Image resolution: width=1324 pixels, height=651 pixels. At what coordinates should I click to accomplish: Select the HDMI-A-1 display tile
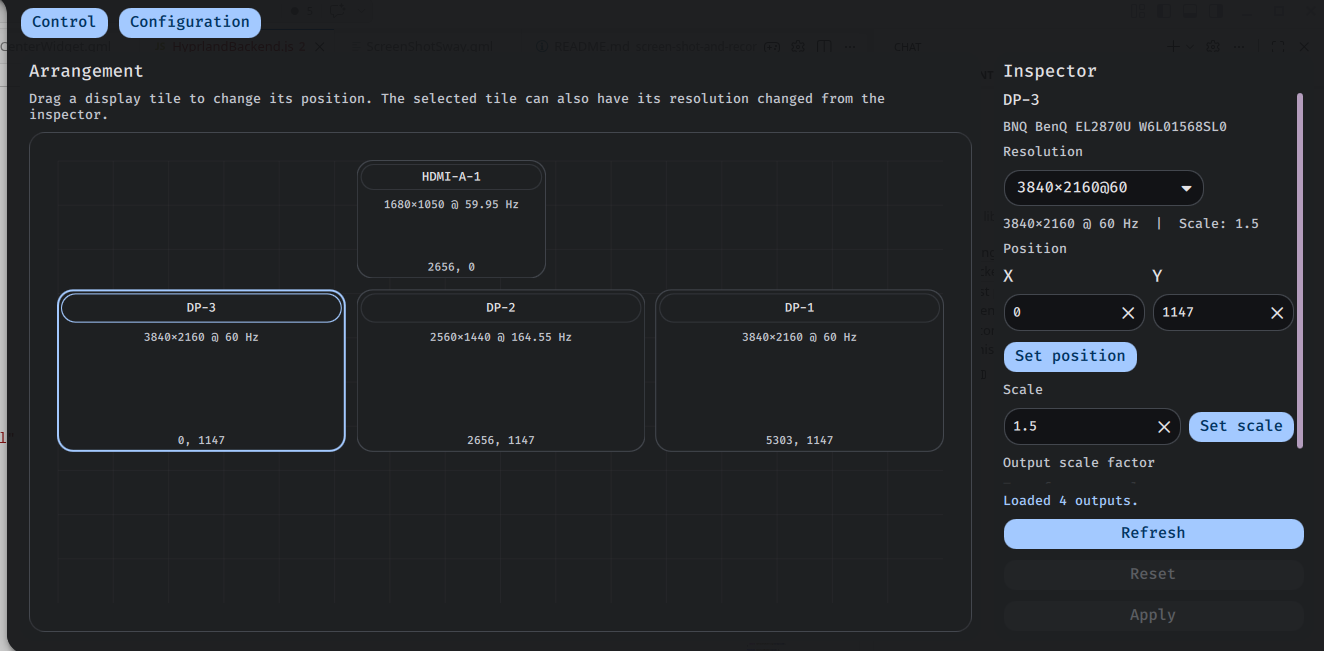click(x=451, y=219)
